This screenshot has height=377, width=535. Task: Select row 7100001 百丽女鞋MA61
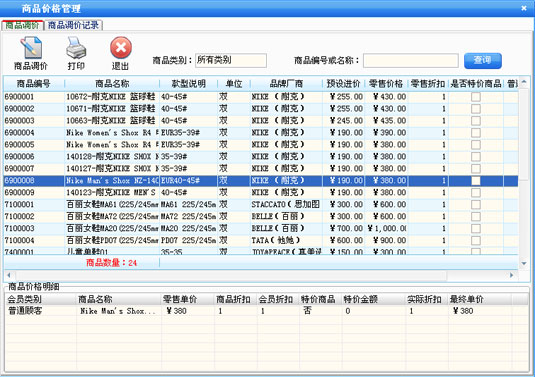261,204
